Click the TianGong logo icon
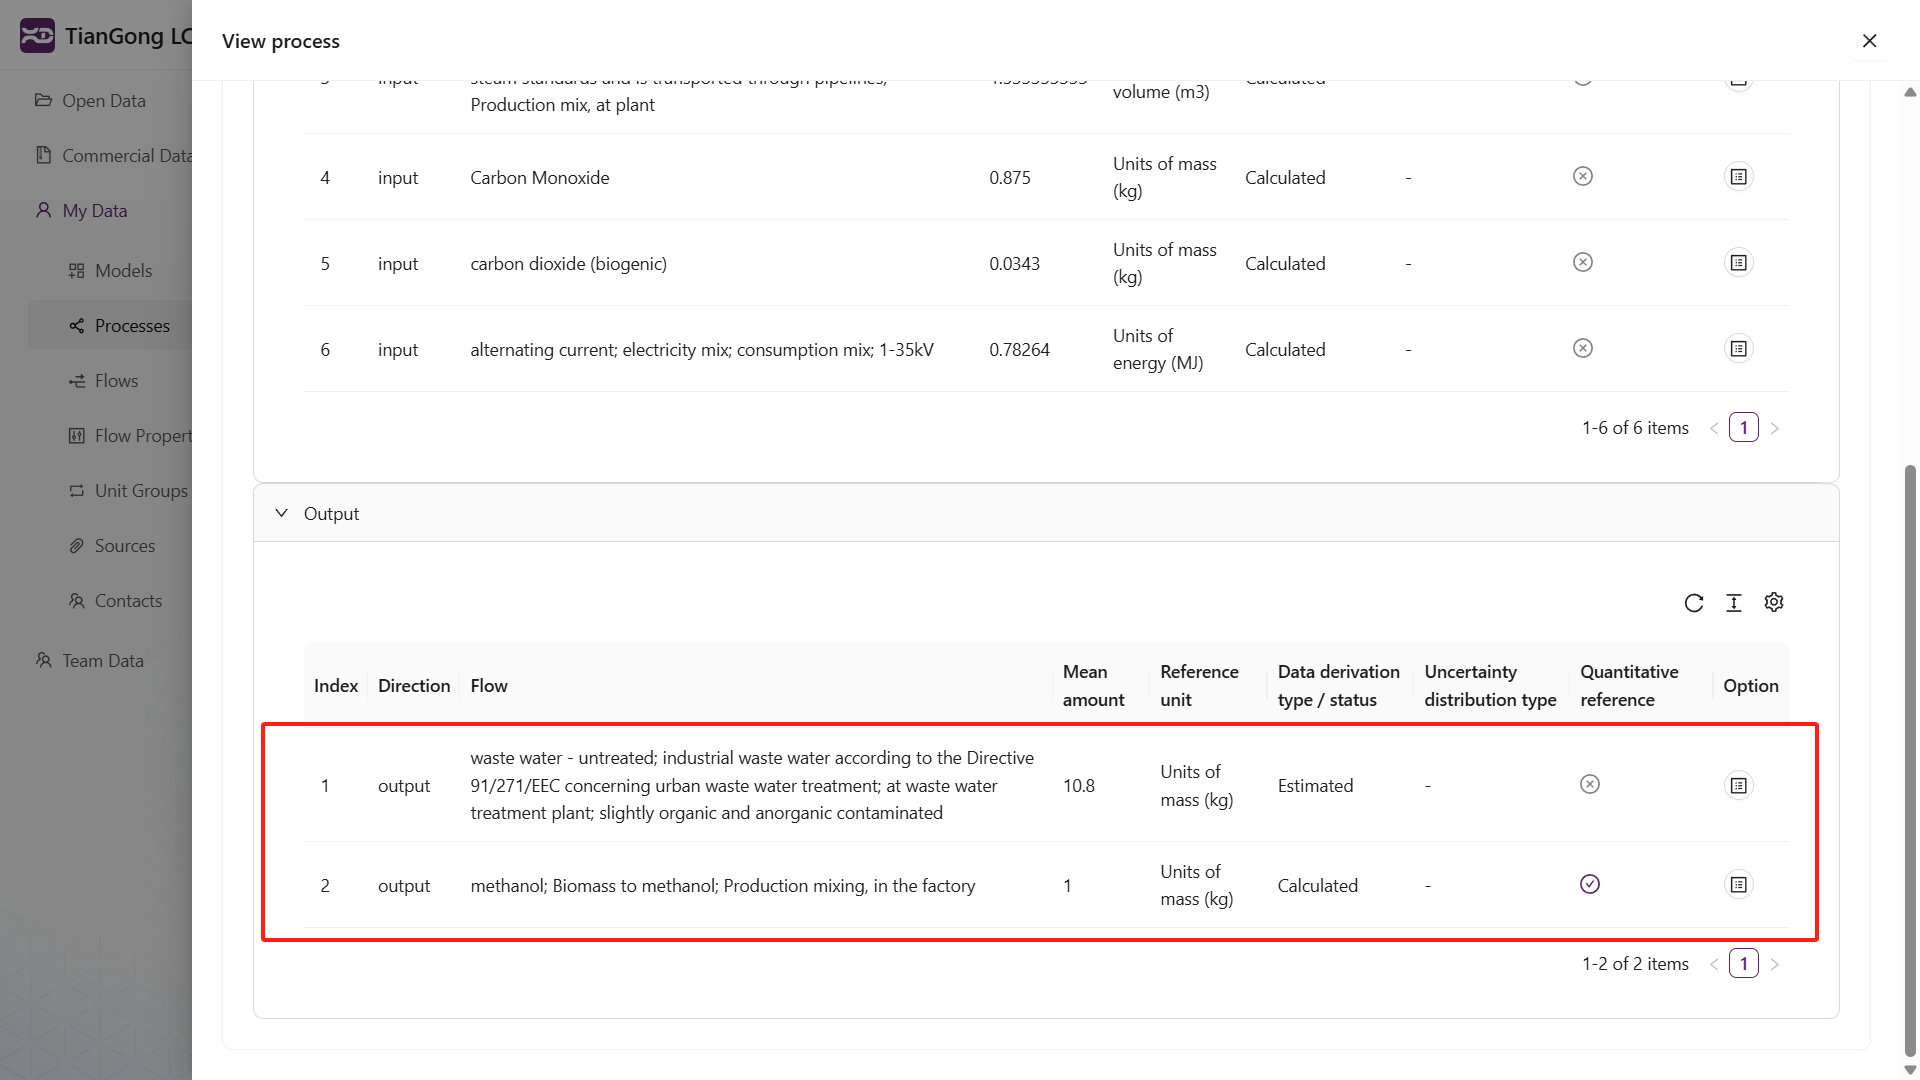The height and width of the screenshot is (1080, 1920). pyautogui.click(x=37, y=36)
